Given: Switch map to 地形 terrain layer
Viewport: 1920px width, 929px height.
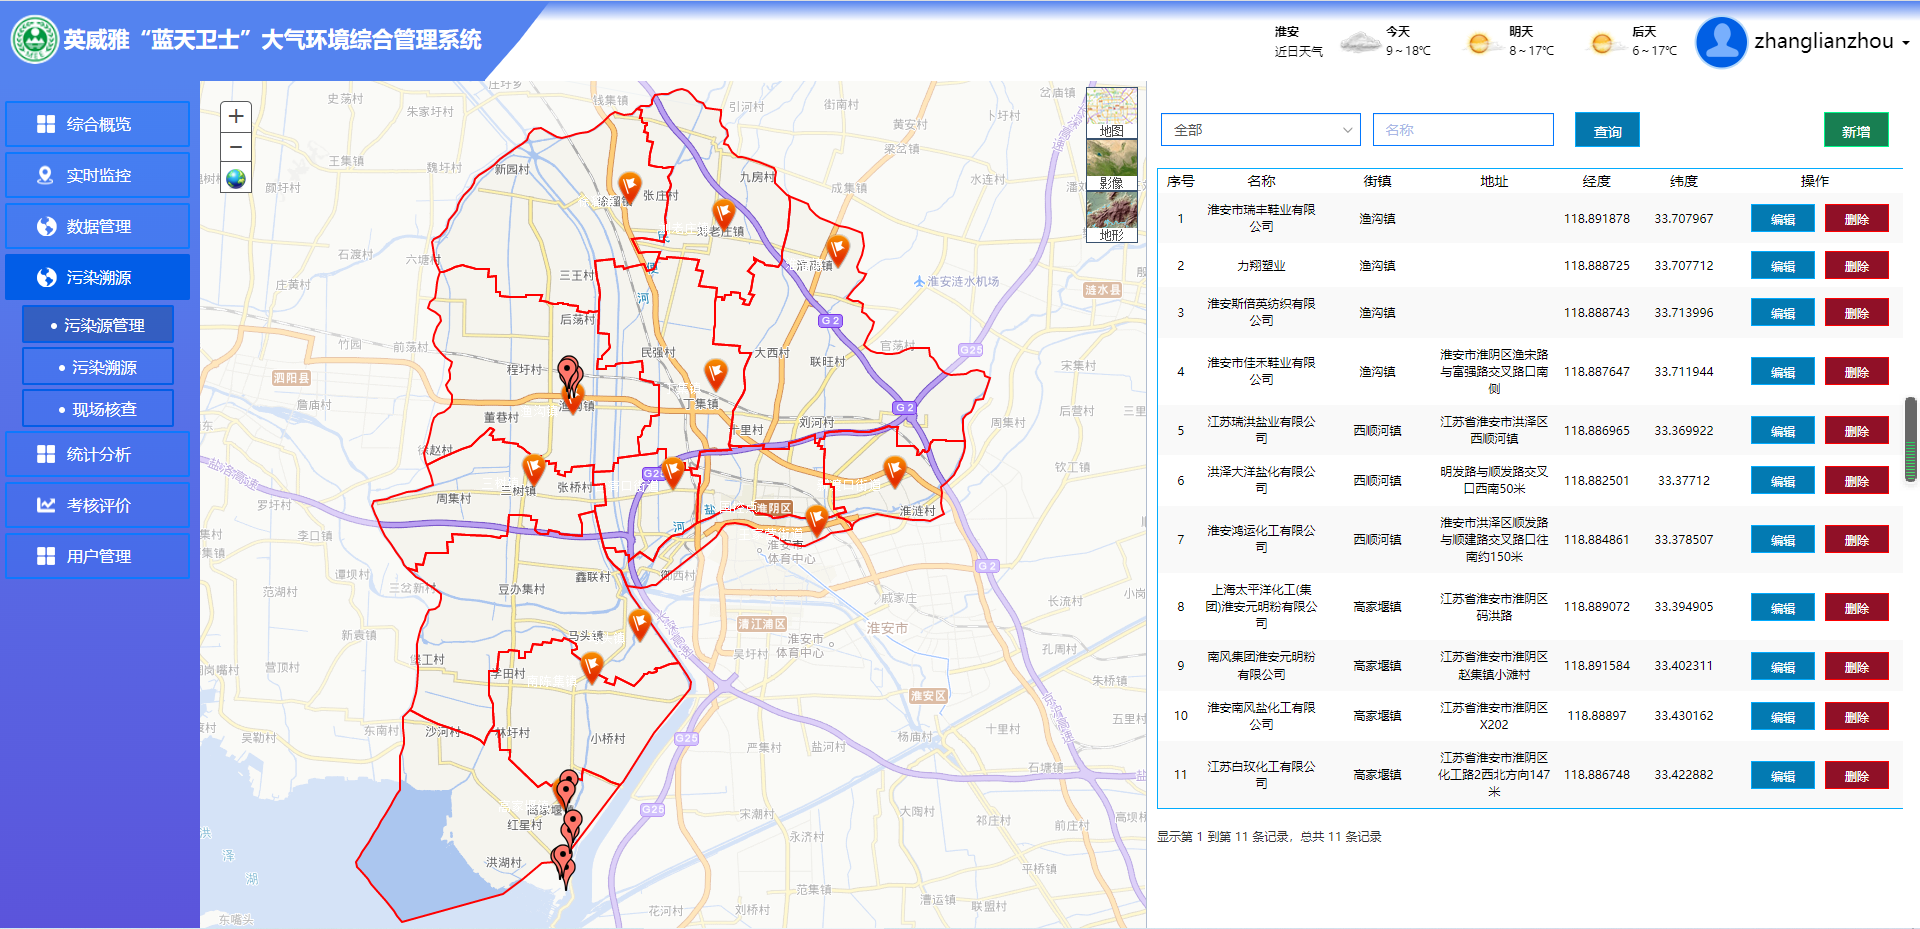Looking at the screenshot, I should click(x=1111, y=216).
